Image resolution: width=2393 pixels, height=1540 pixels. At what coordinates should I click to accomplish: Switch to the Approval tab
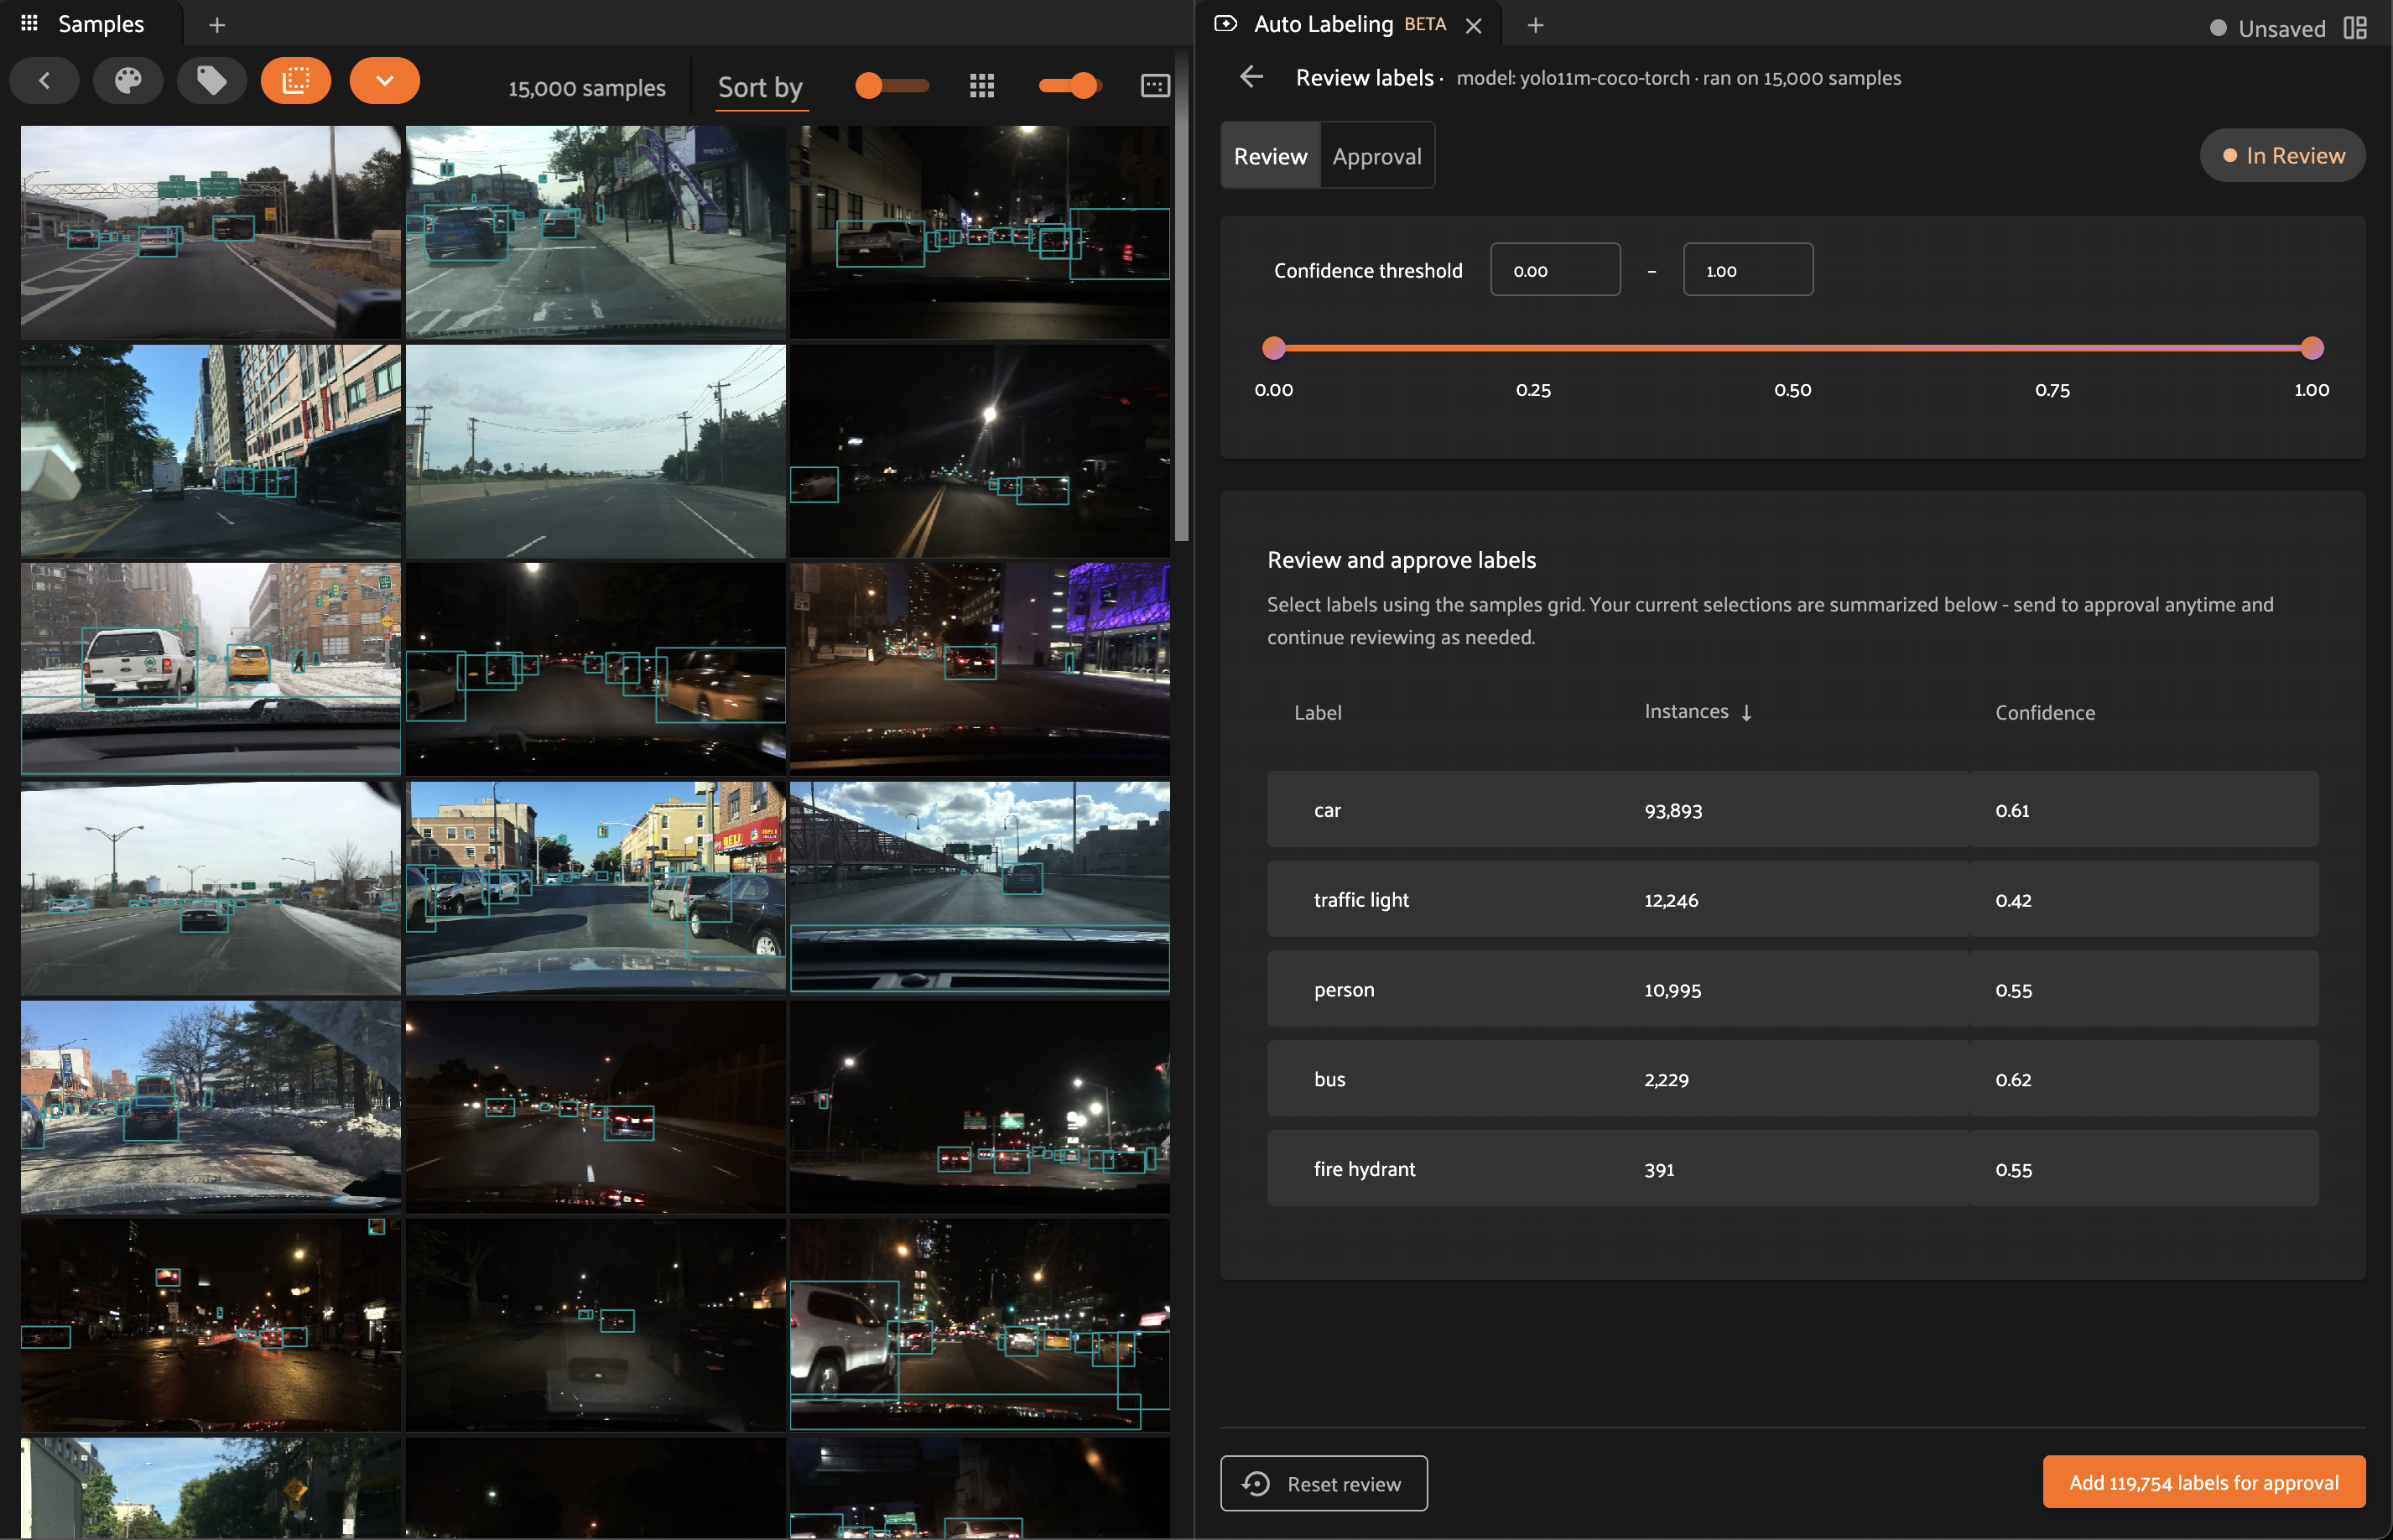click(1376, 156)
